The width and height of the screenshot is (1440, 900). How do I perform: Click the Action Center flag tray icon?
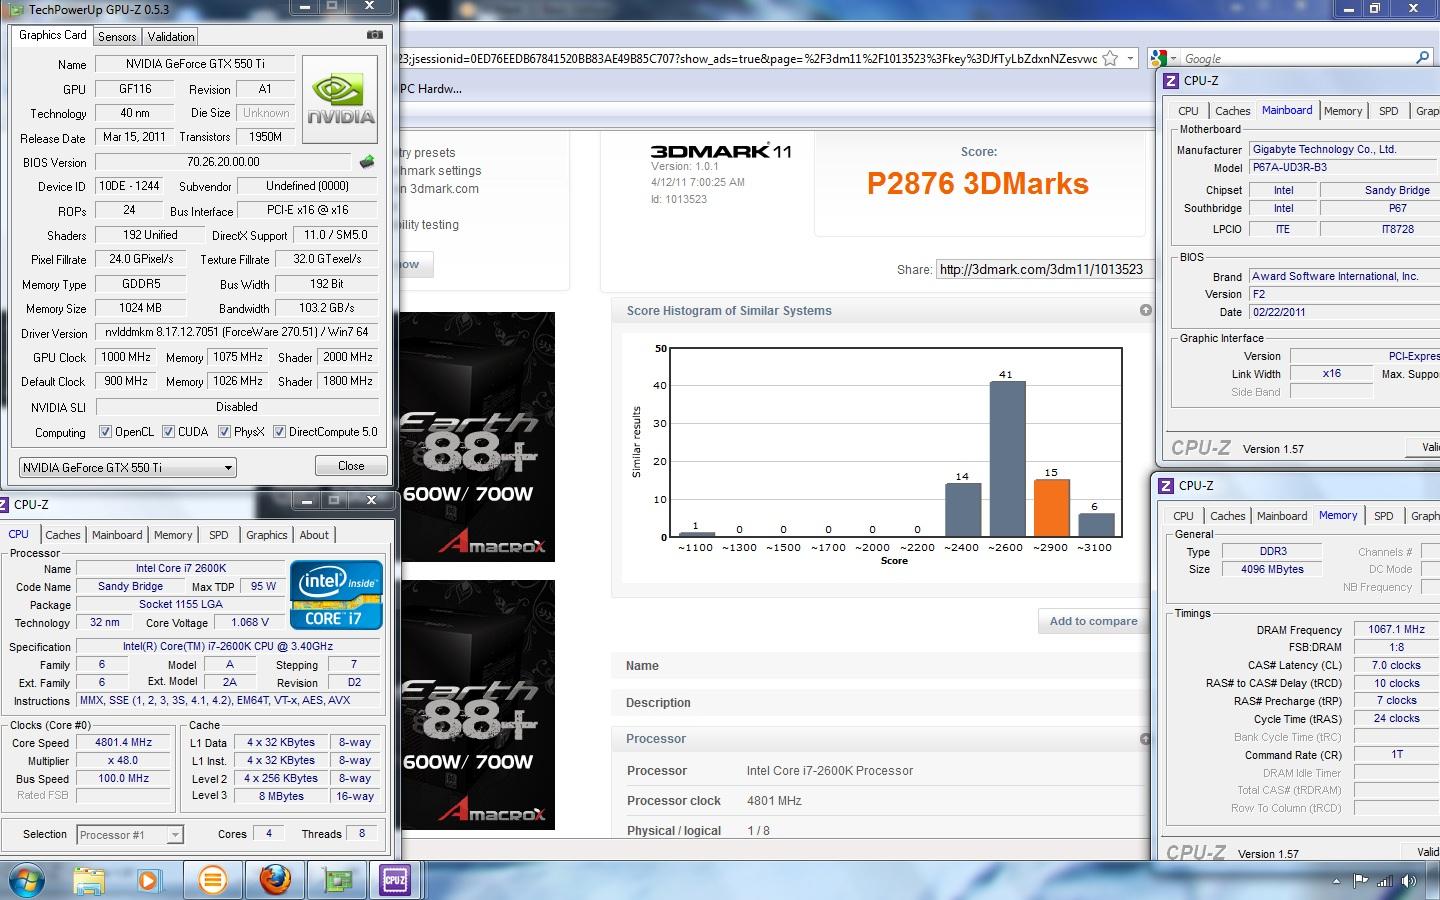point(1361,881)
